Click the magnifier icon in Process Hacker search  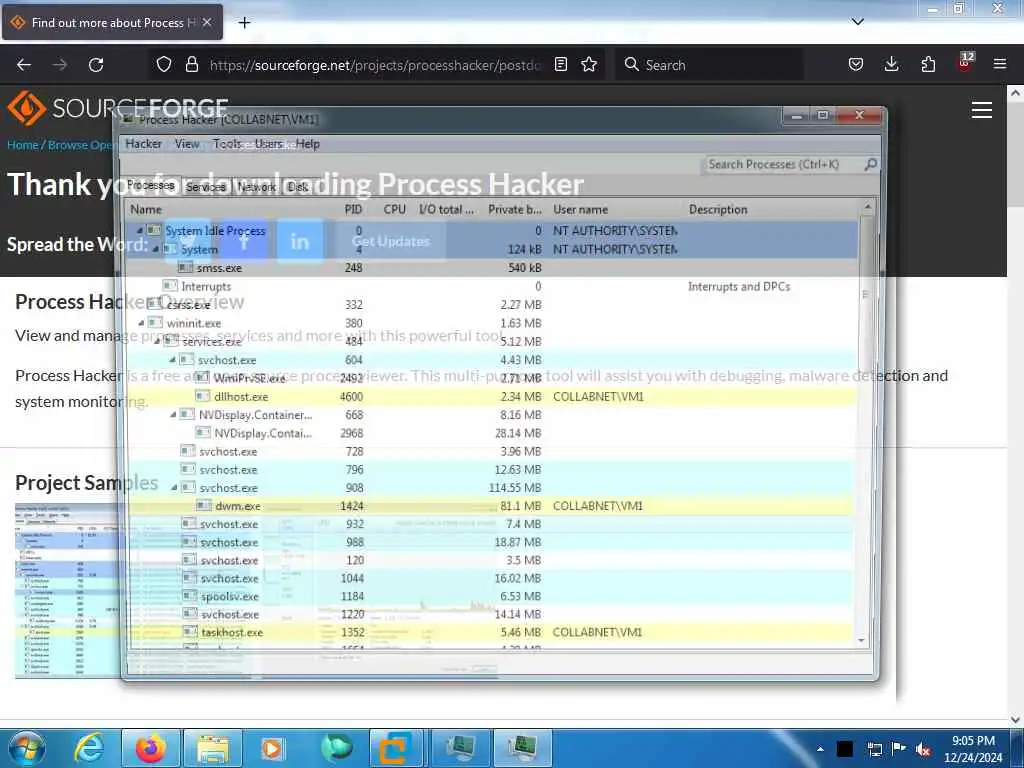(870, 165)
